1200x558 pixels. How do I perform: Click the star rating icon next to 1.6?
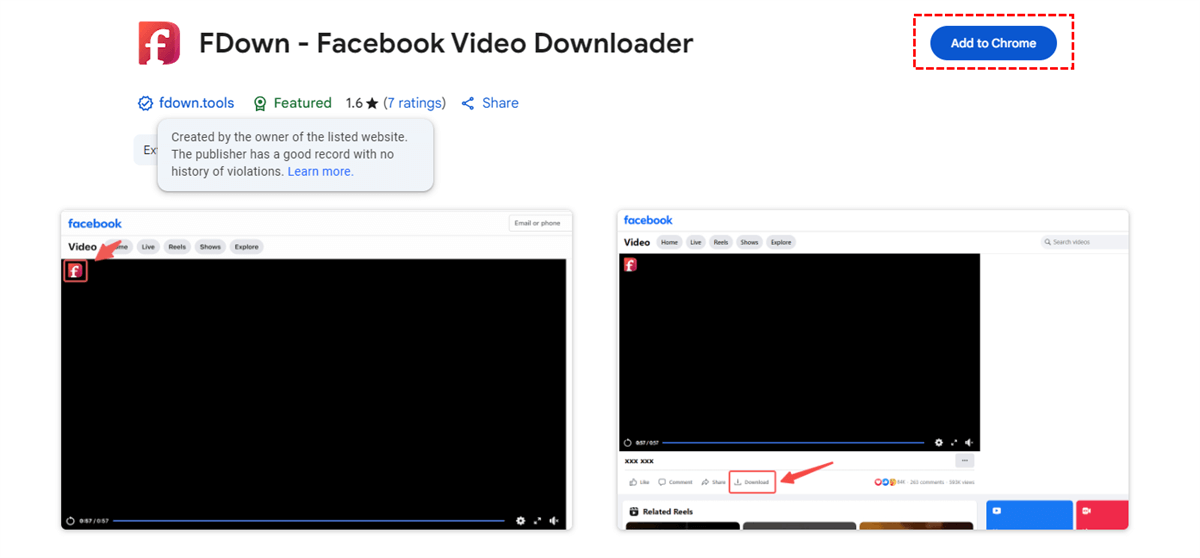coord(372,103)
